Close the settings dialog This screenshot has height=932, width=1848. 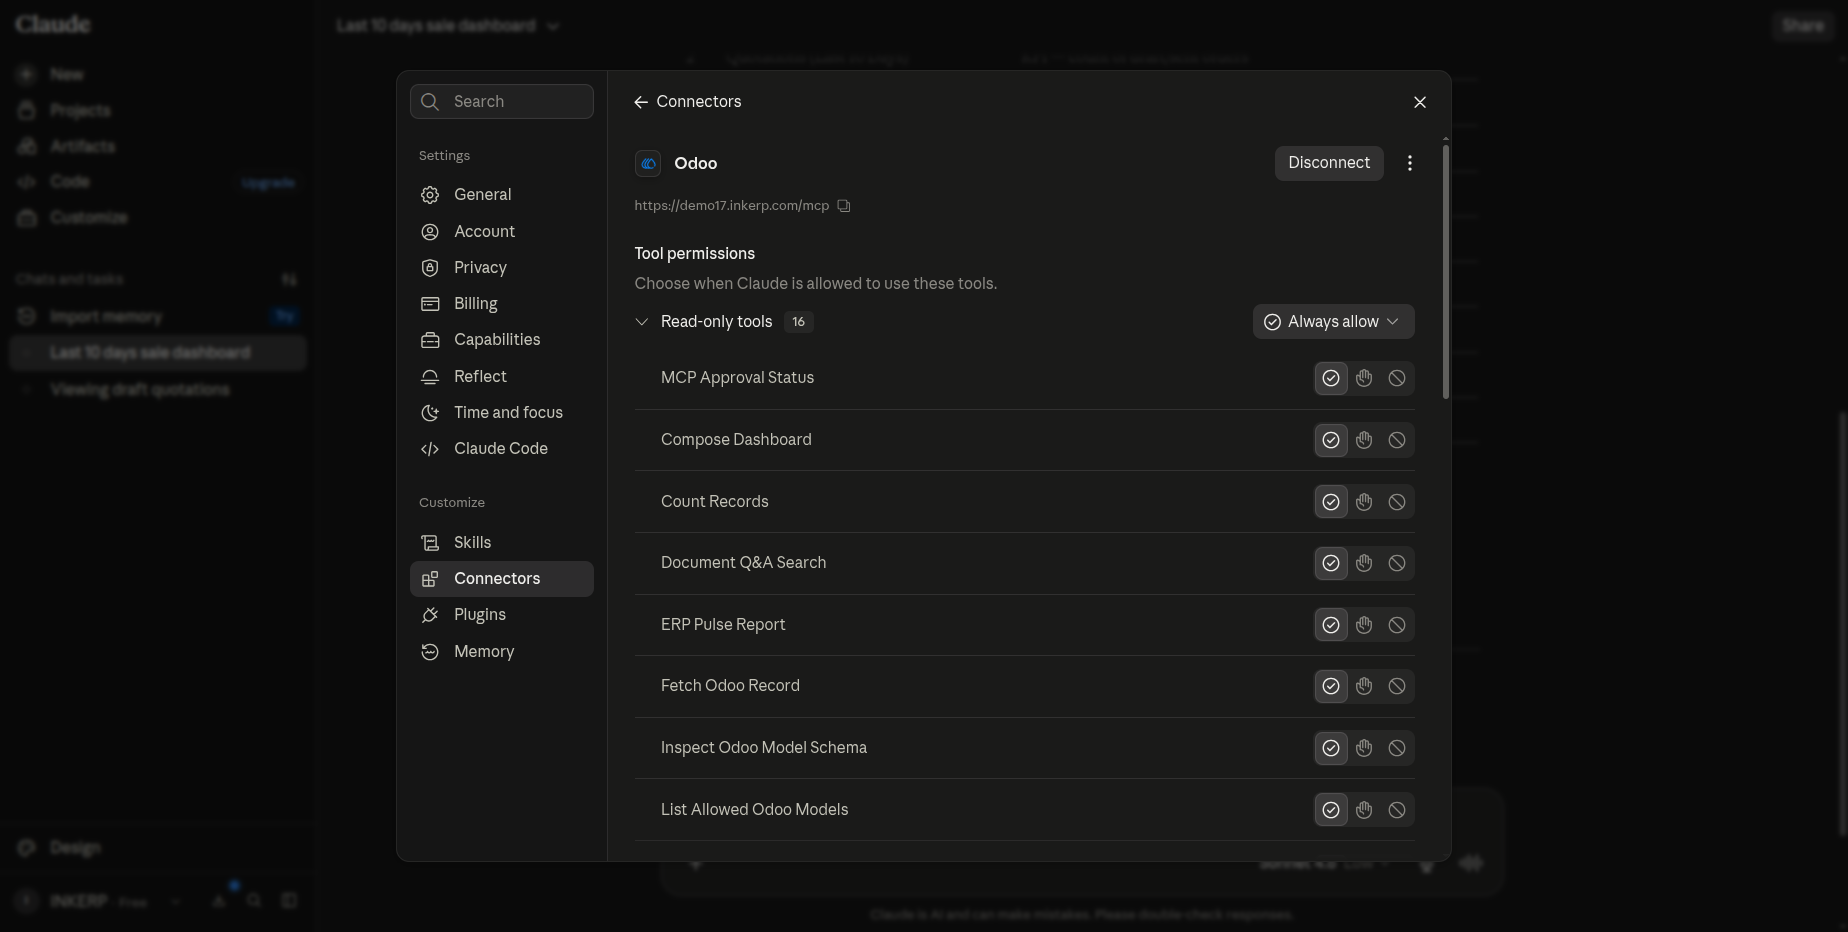[x=1420, y=102]
